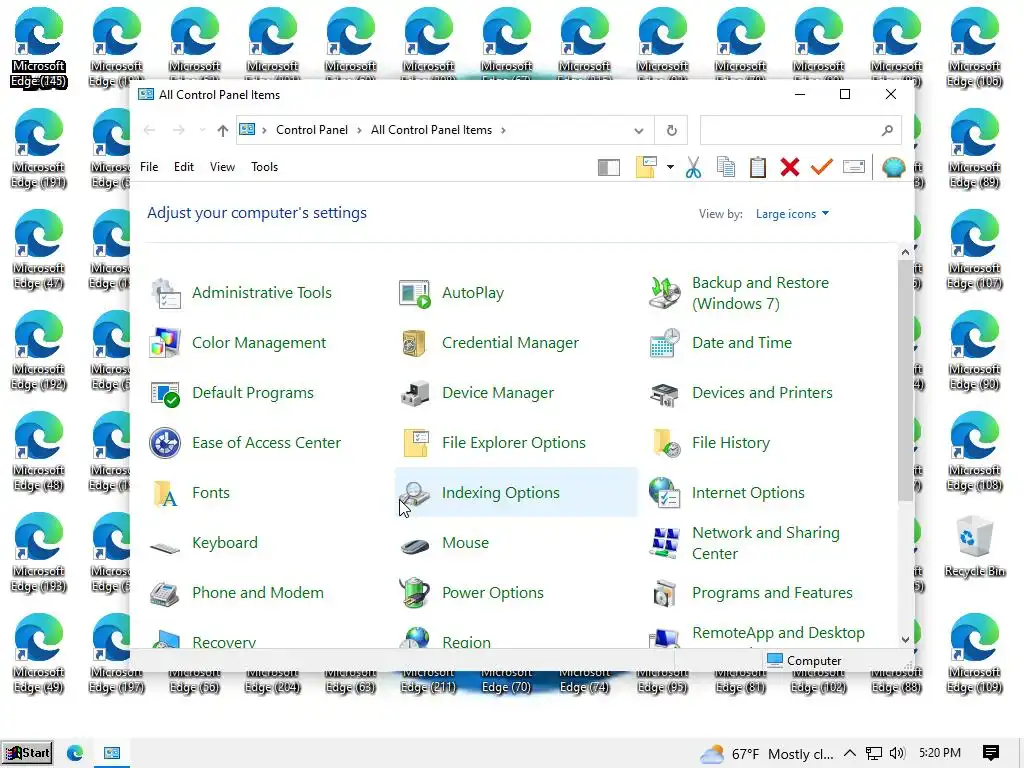Open Ease of Access Center icon
The image size is (1024, 768).
point(166,443)
